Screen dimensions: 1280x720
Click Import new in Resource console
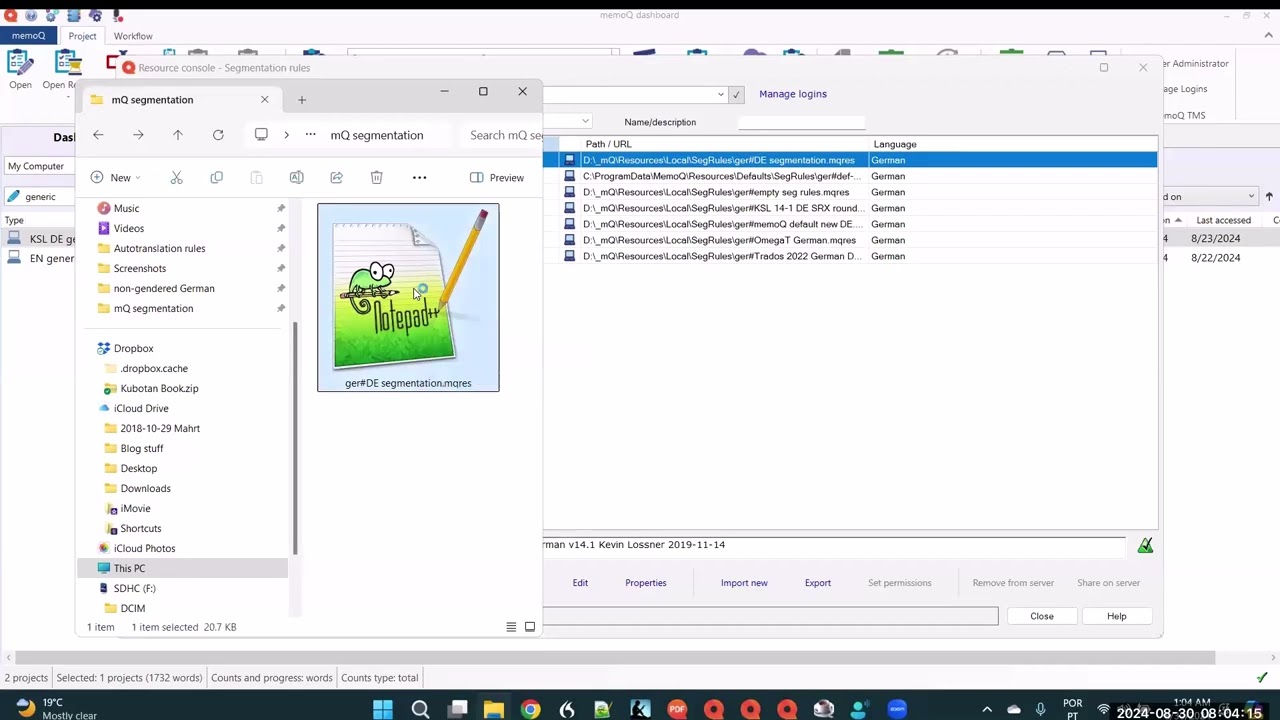(x=744, y=583)
